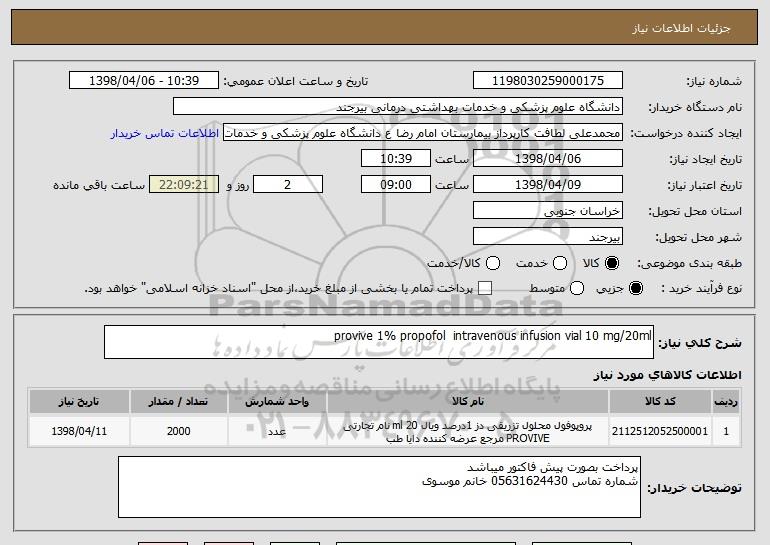Click the request creator name field
770x545 pixels.
423,133
